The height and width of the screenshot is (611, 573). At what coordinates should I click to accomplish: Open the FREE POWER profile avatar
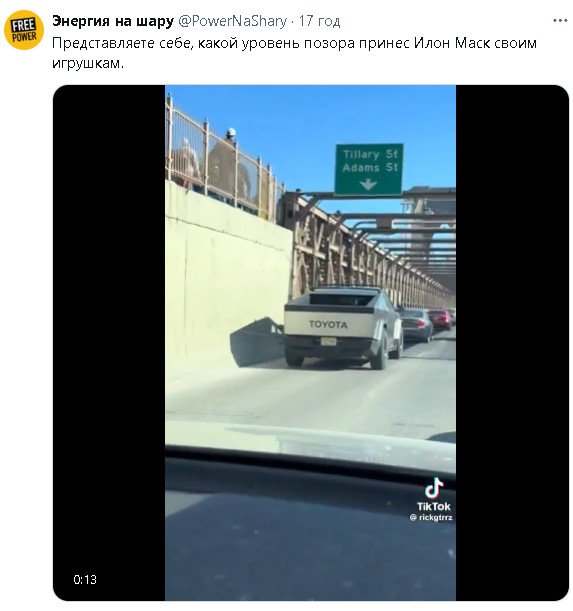(24, 30)
